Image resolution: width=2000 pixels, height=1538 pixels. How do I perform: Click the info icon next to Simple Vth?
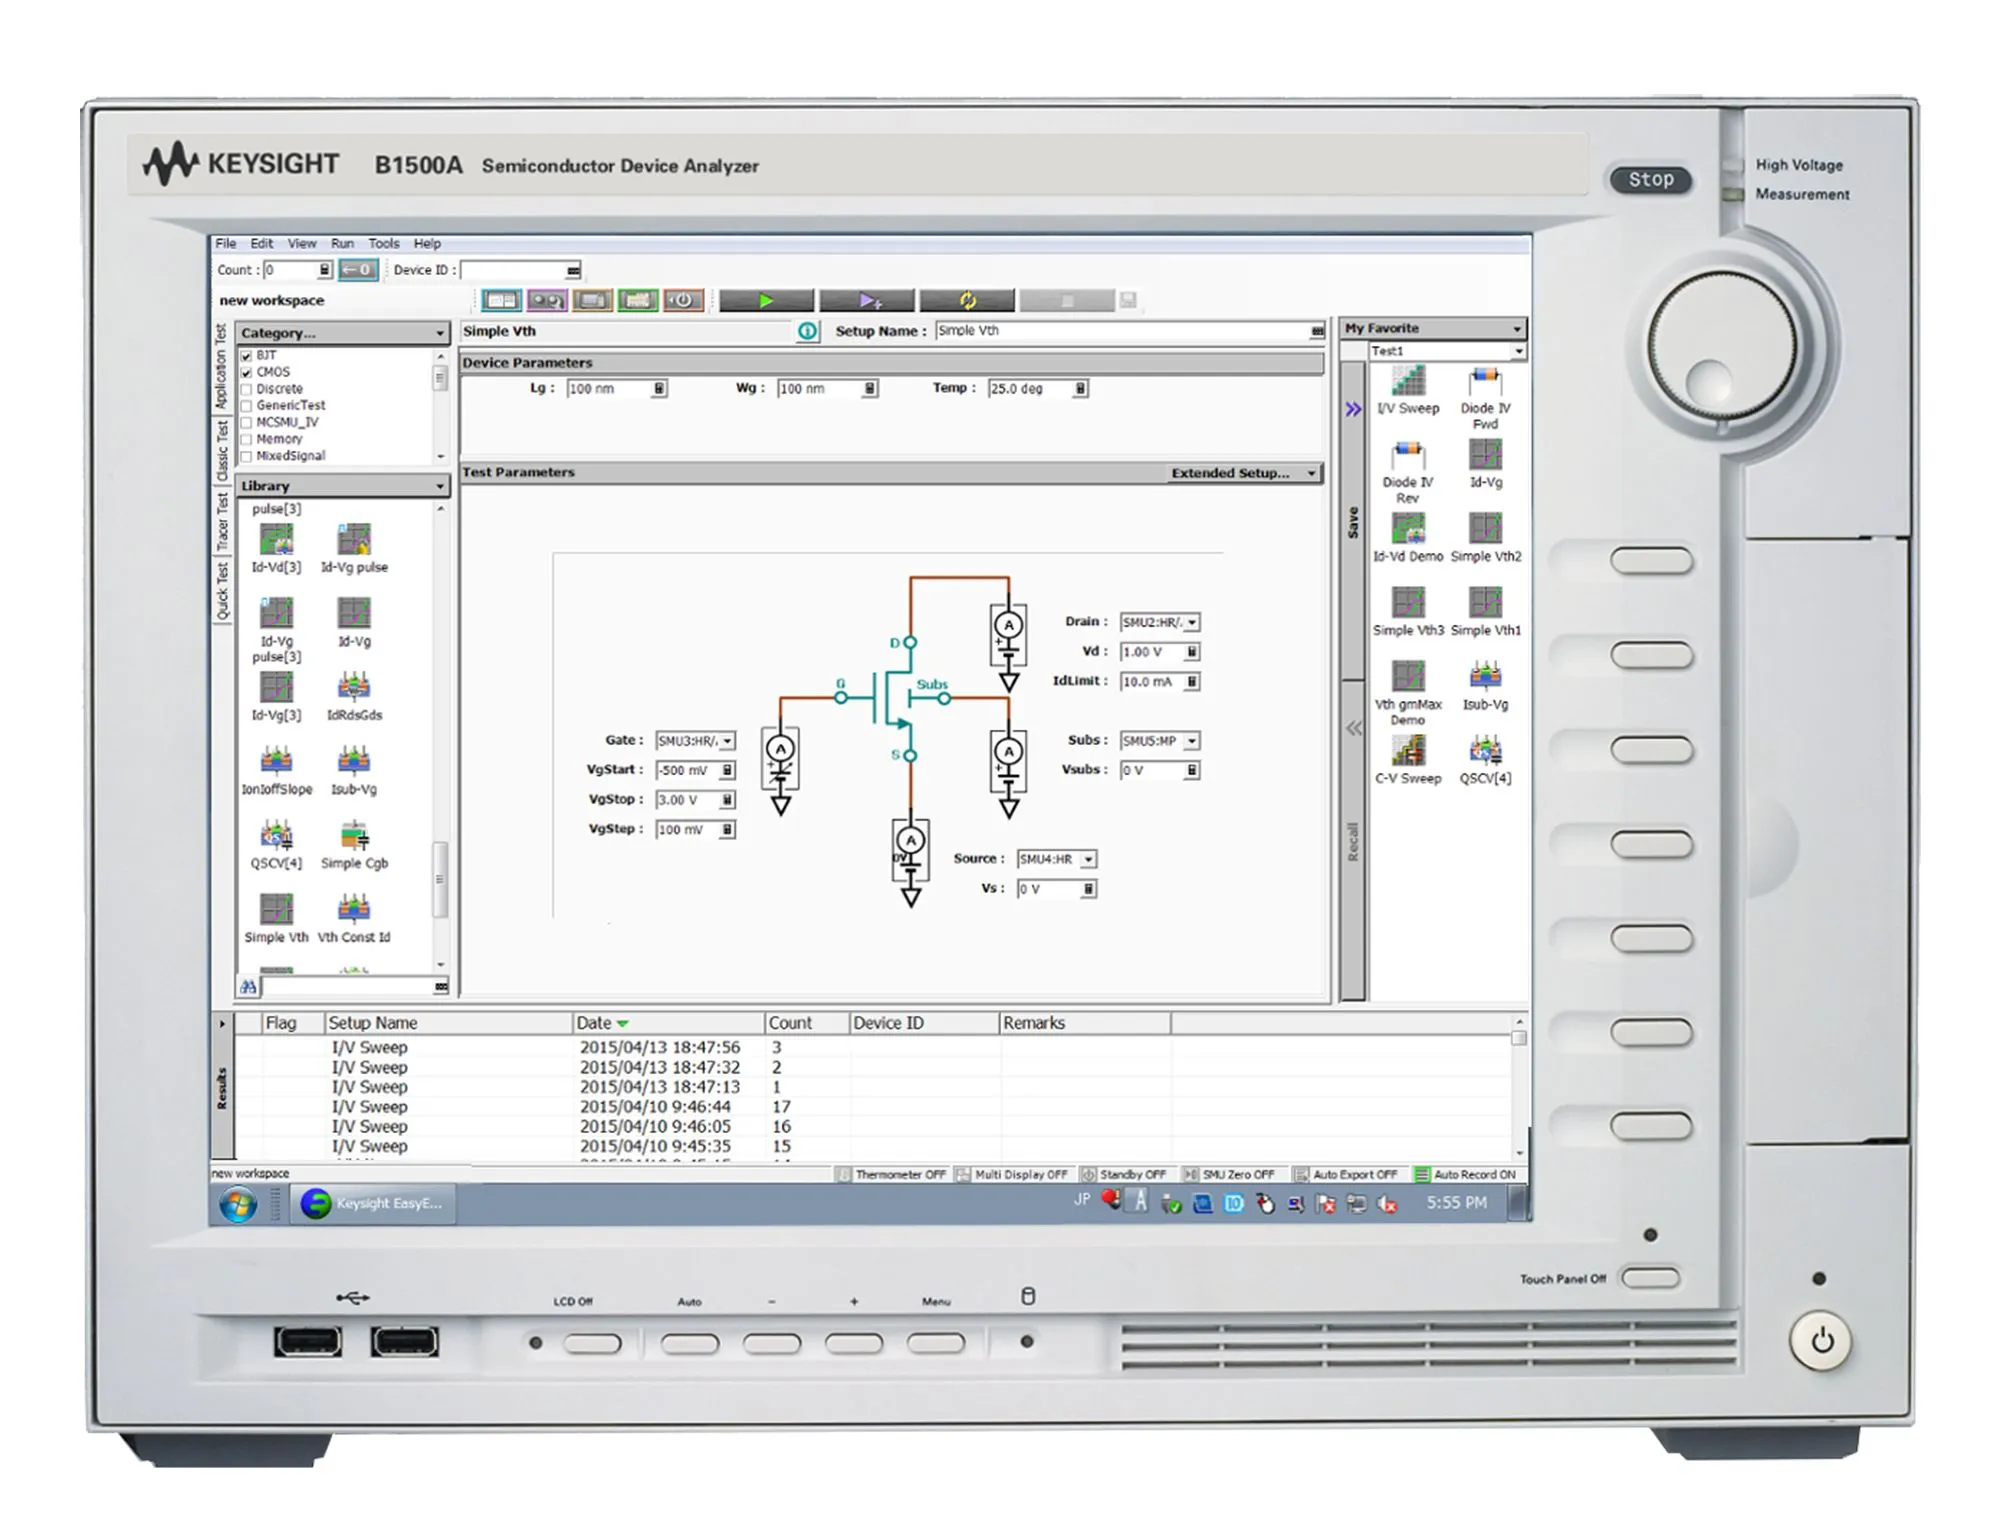coord(806,330)
